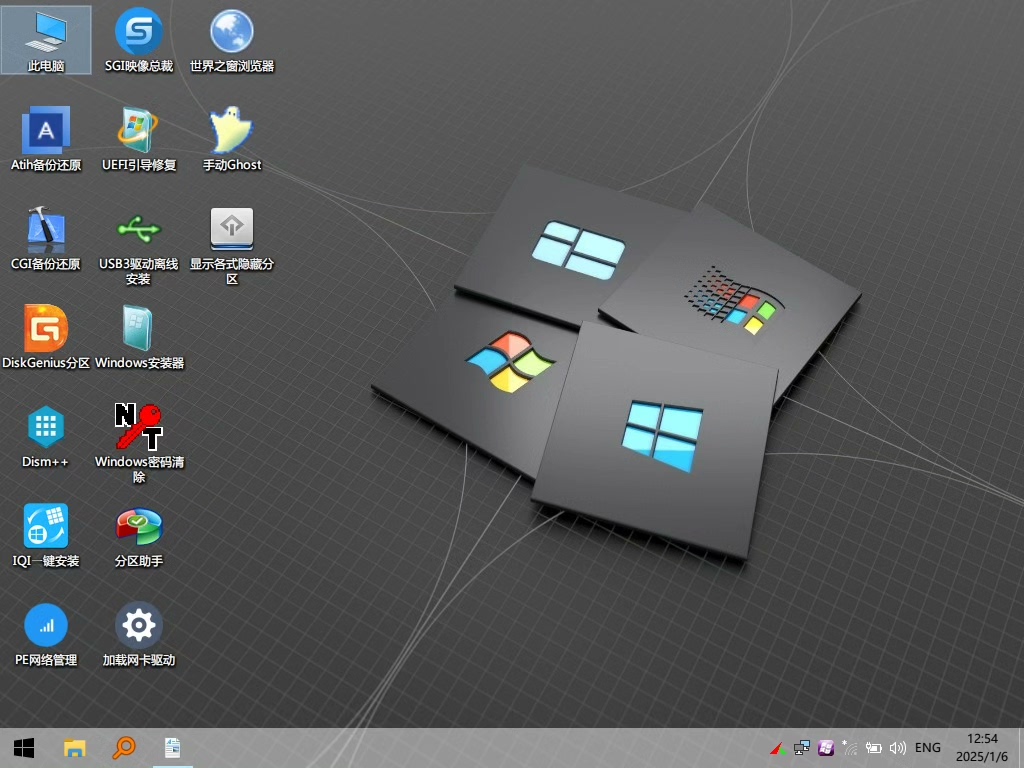1024x768 pixels.
Task: Select the Atih备份还原 icon
Action: (46, 130)
